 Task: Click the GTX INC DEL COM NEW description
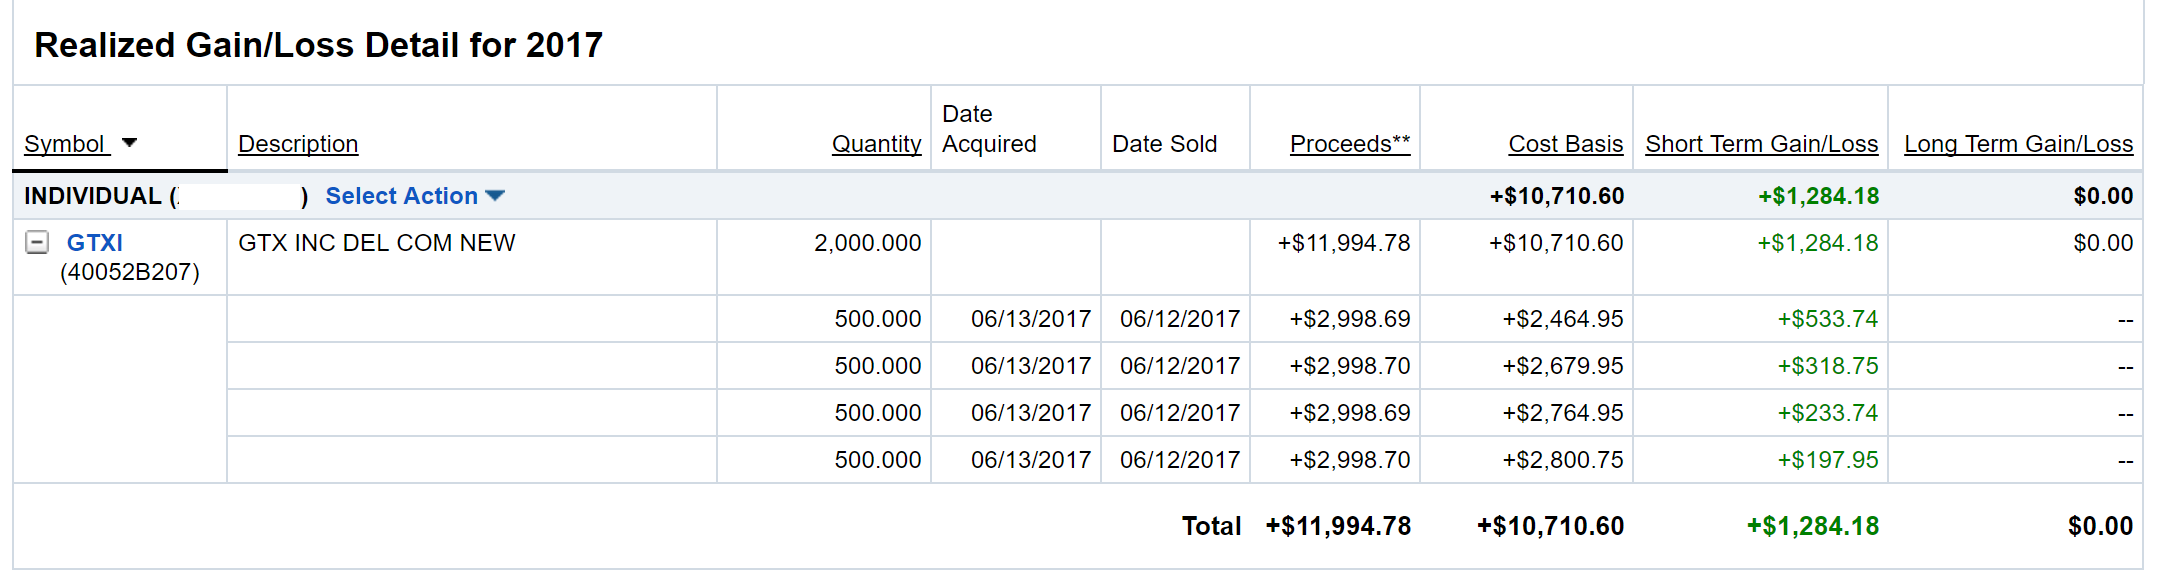377,243
